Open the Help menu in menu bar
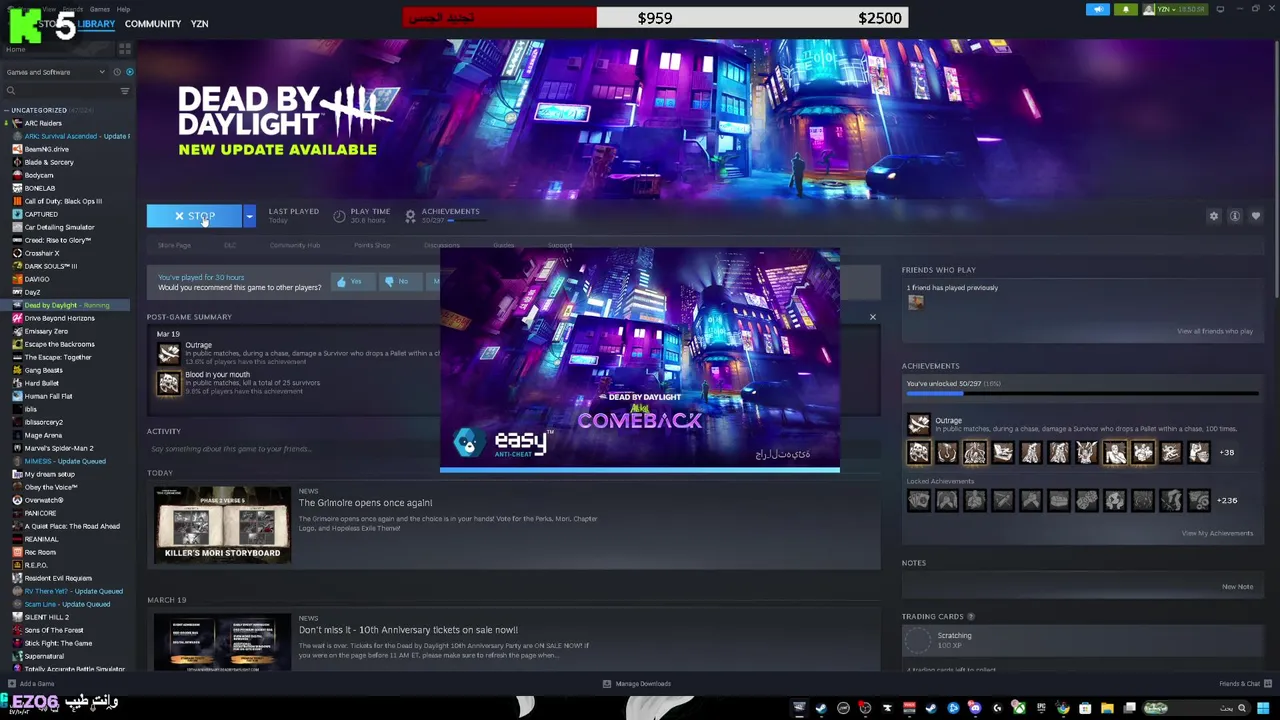The height and width of the screenshot is (720, 1280). tap(123, 9)
